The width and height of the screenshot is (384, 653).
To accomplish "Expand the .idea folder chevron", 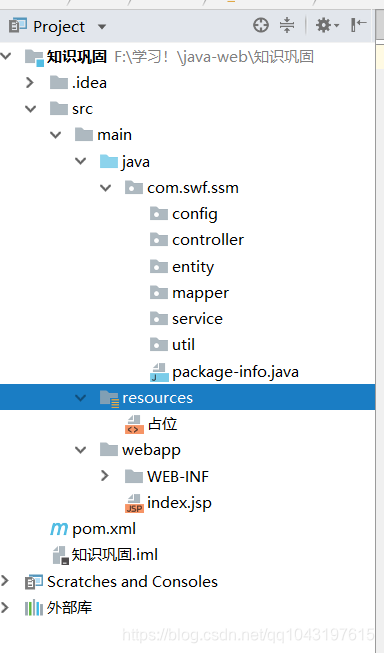I will [30, 82].
